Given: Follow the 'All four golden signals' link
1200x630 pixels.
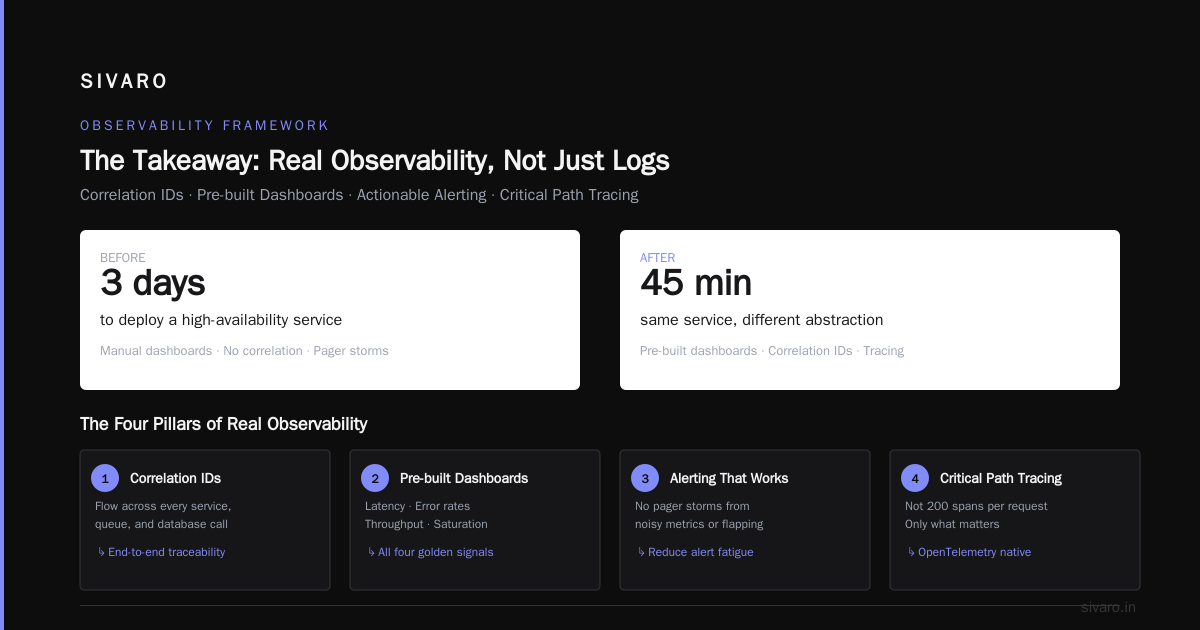Looking at the screenshot, I should [430, 552].
